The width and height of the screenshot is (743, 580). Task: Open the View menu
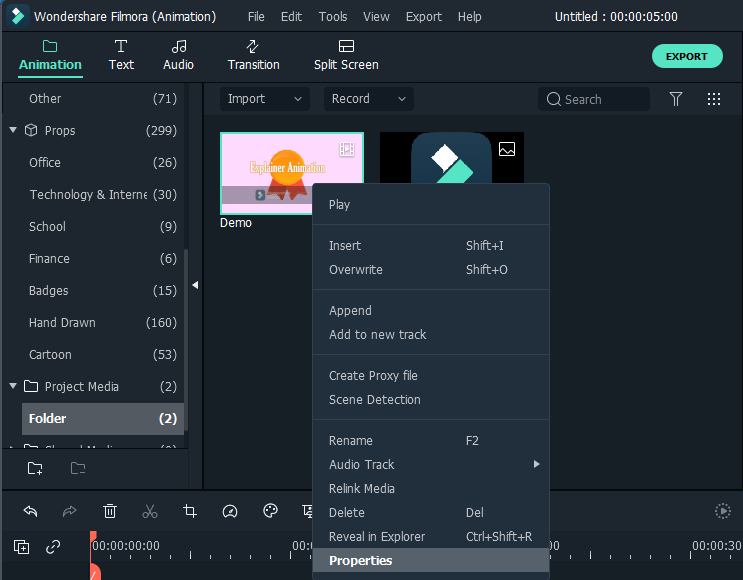[x=376, y=17]
